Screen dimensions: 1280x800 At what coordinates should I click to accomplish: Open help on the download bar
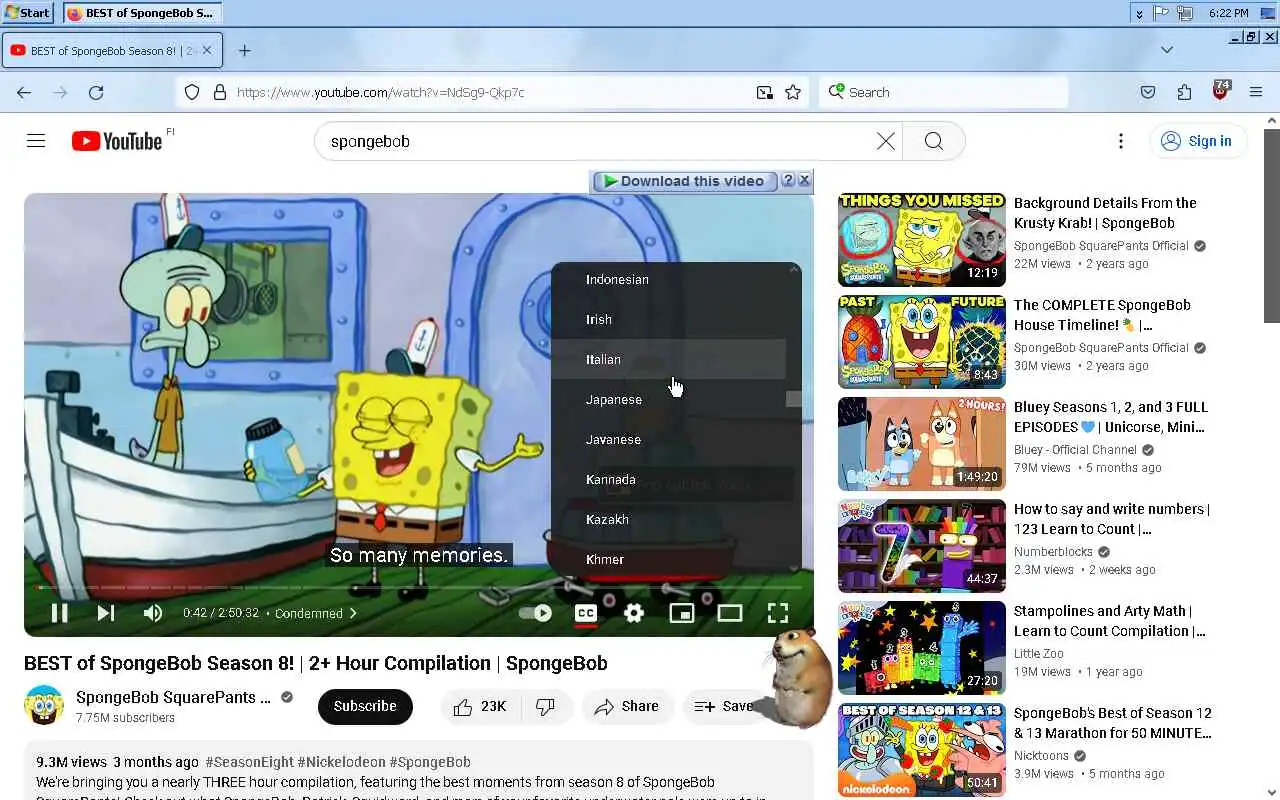click(788, 180)
